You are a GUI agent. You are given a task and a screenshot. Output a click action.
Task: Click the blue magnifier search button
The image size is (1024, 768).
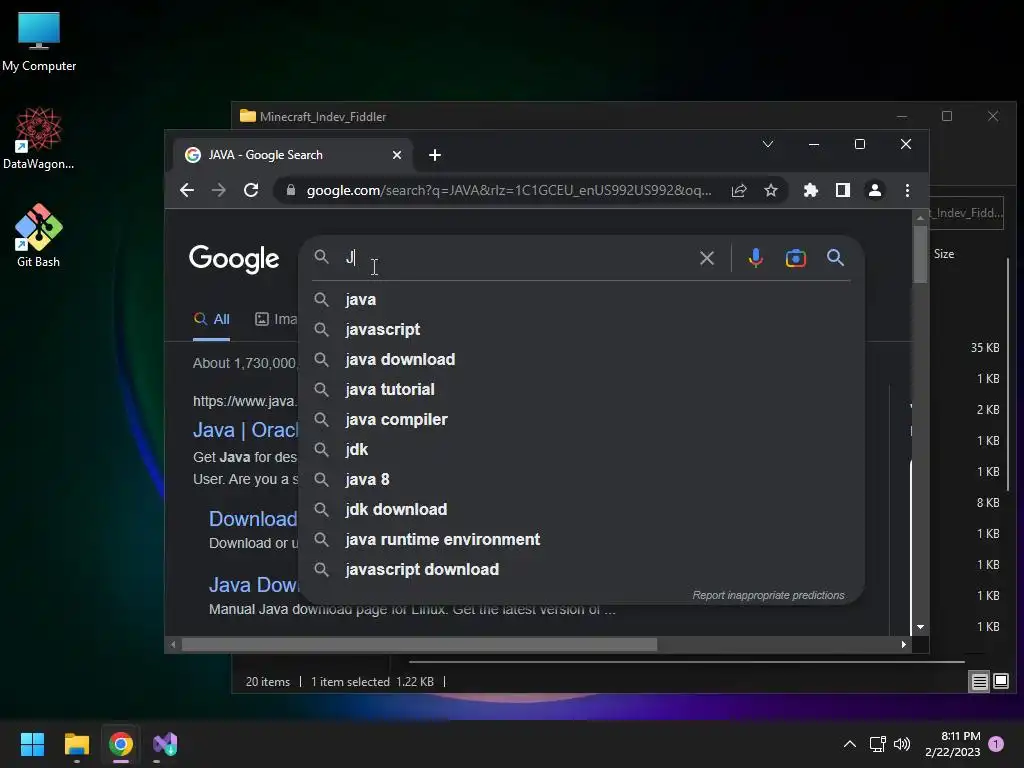point(835,257)
